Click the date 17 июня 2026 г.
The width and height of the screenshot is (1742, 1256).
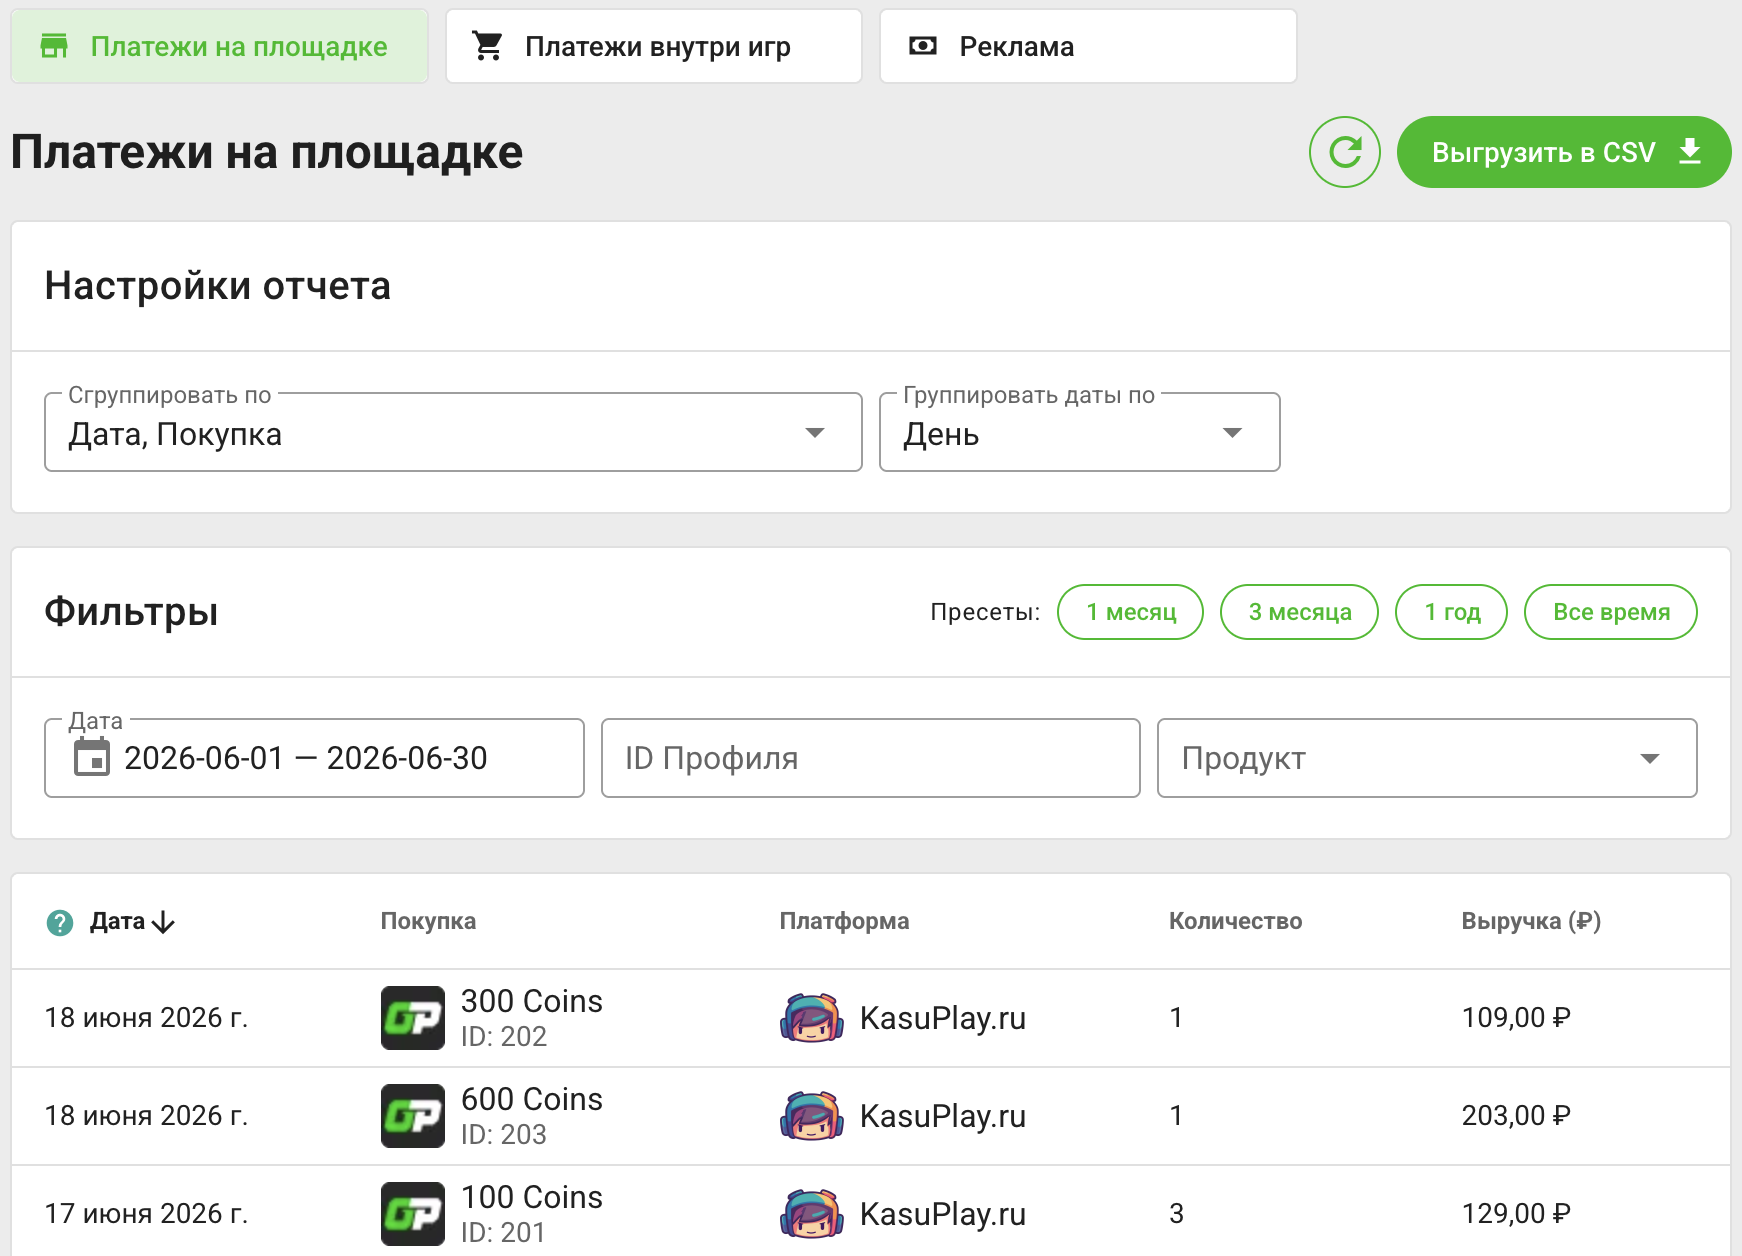tap(146, 1214)
